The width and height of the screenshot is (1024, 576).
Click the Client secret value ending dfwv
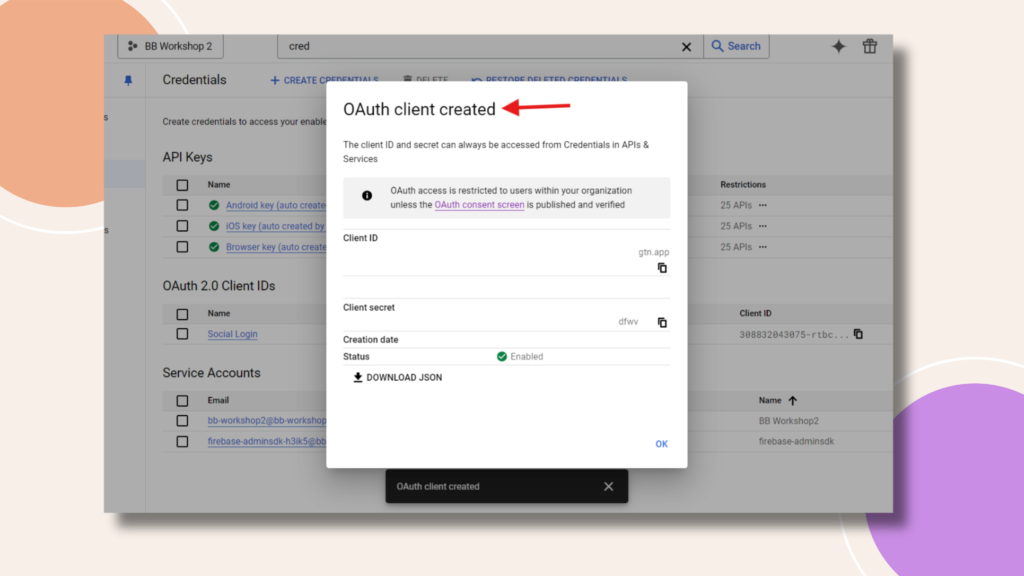coord(628,322)
